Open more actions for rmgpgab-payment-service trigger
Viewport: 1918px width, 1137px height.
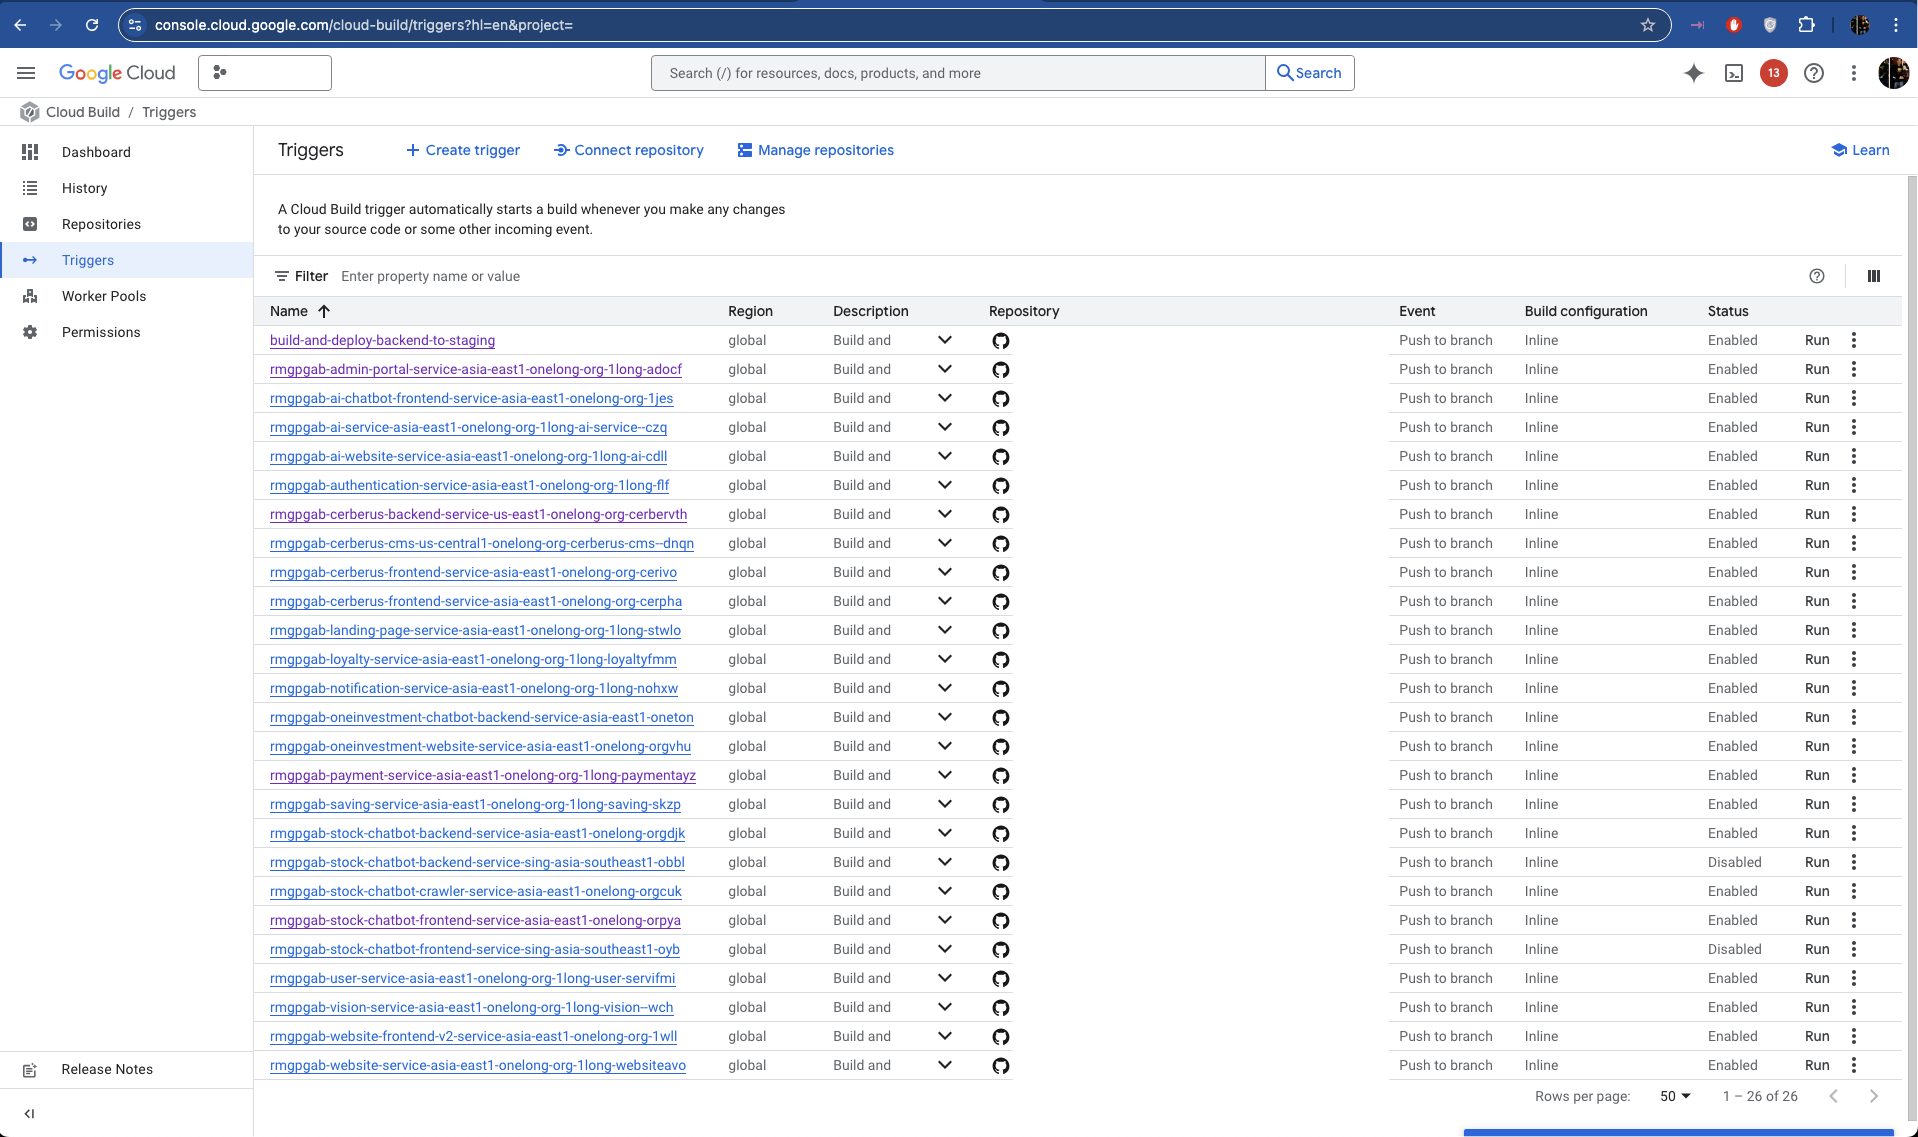(1853, 775)
